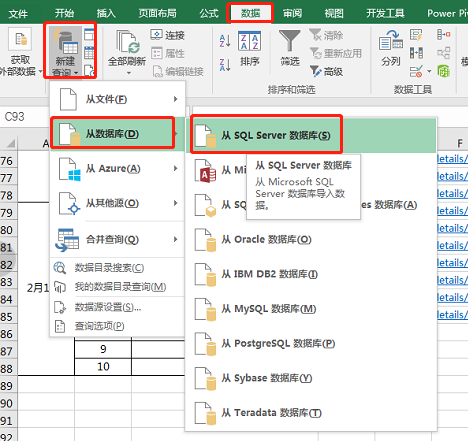The height and width of the screenshot is (441, 468).
Task: Click 分列 (Text to Columns)
Action: click(x=391, y=49)
